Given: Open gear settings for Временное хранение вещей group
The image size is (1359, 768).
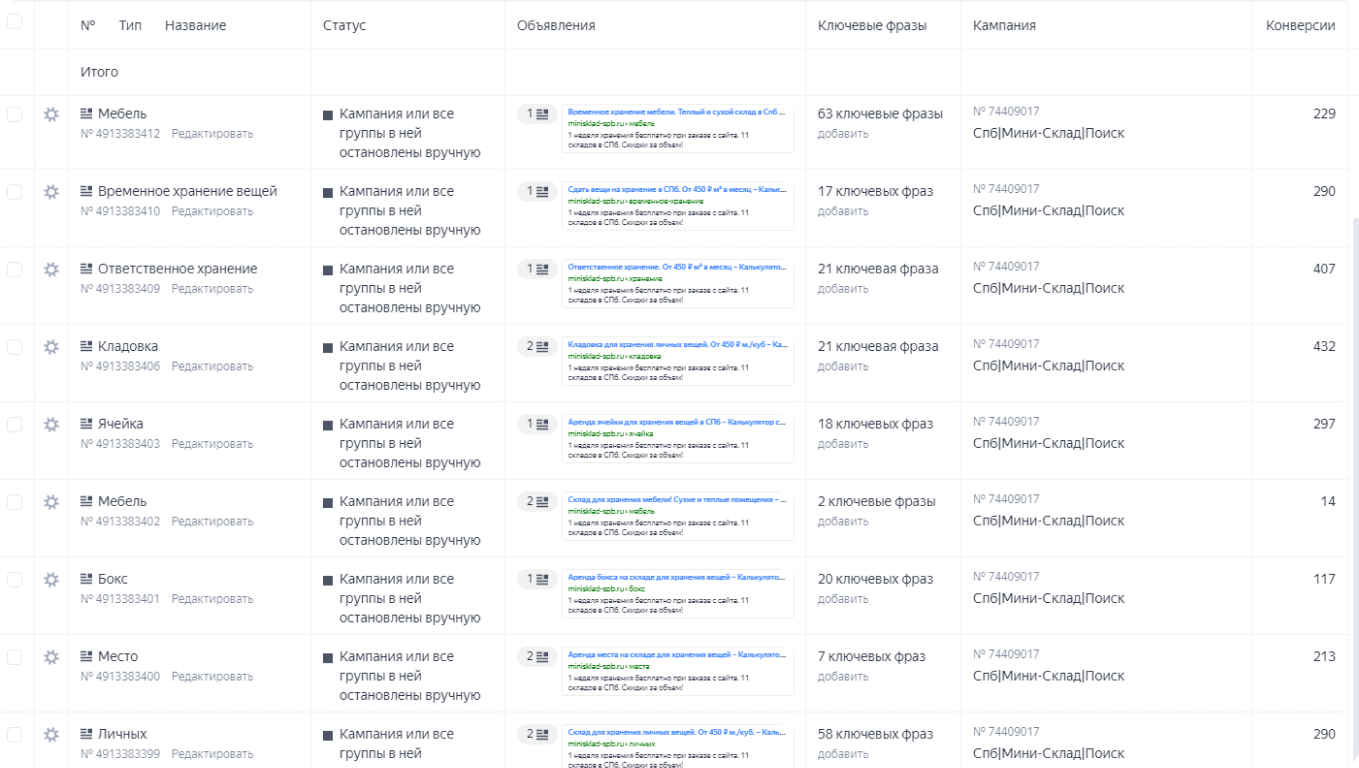Looking at the screenshot, I should click(x=51, y=192).
